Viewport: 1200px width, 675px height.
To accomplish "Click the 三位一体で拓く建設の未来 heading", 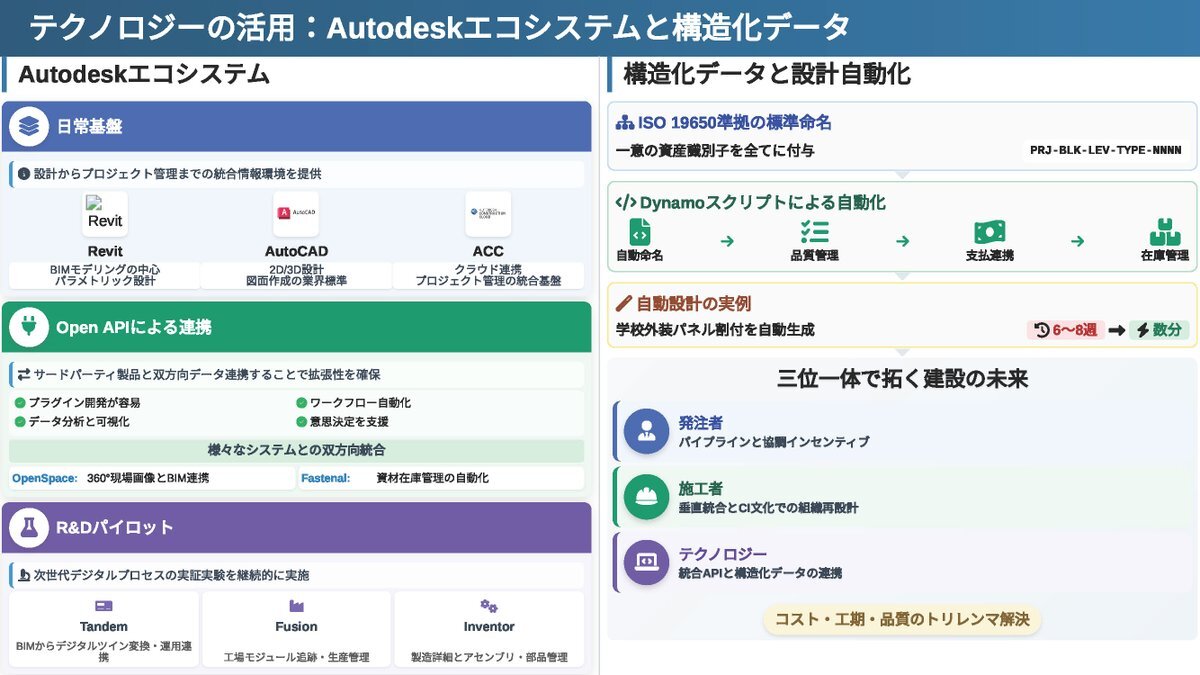I will click(903, 378).
